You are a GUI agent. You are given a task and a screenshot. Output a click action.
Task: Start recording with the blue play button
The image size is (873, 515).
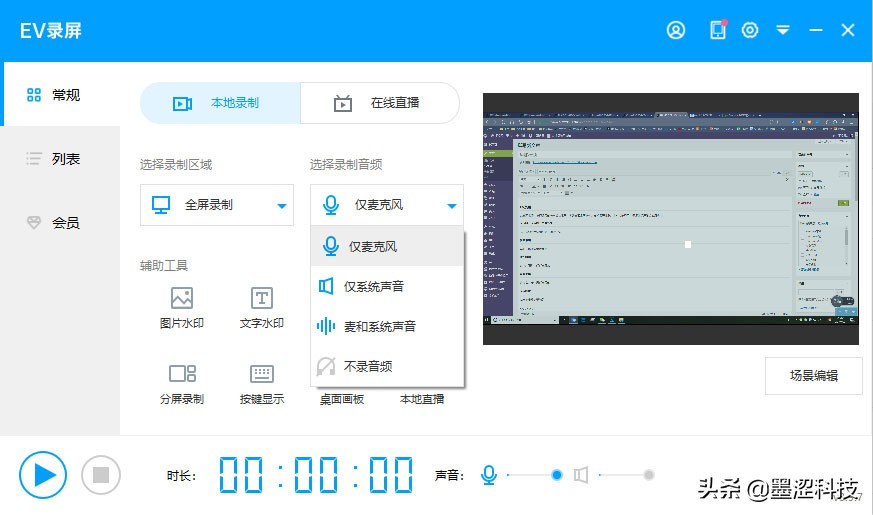43,475
